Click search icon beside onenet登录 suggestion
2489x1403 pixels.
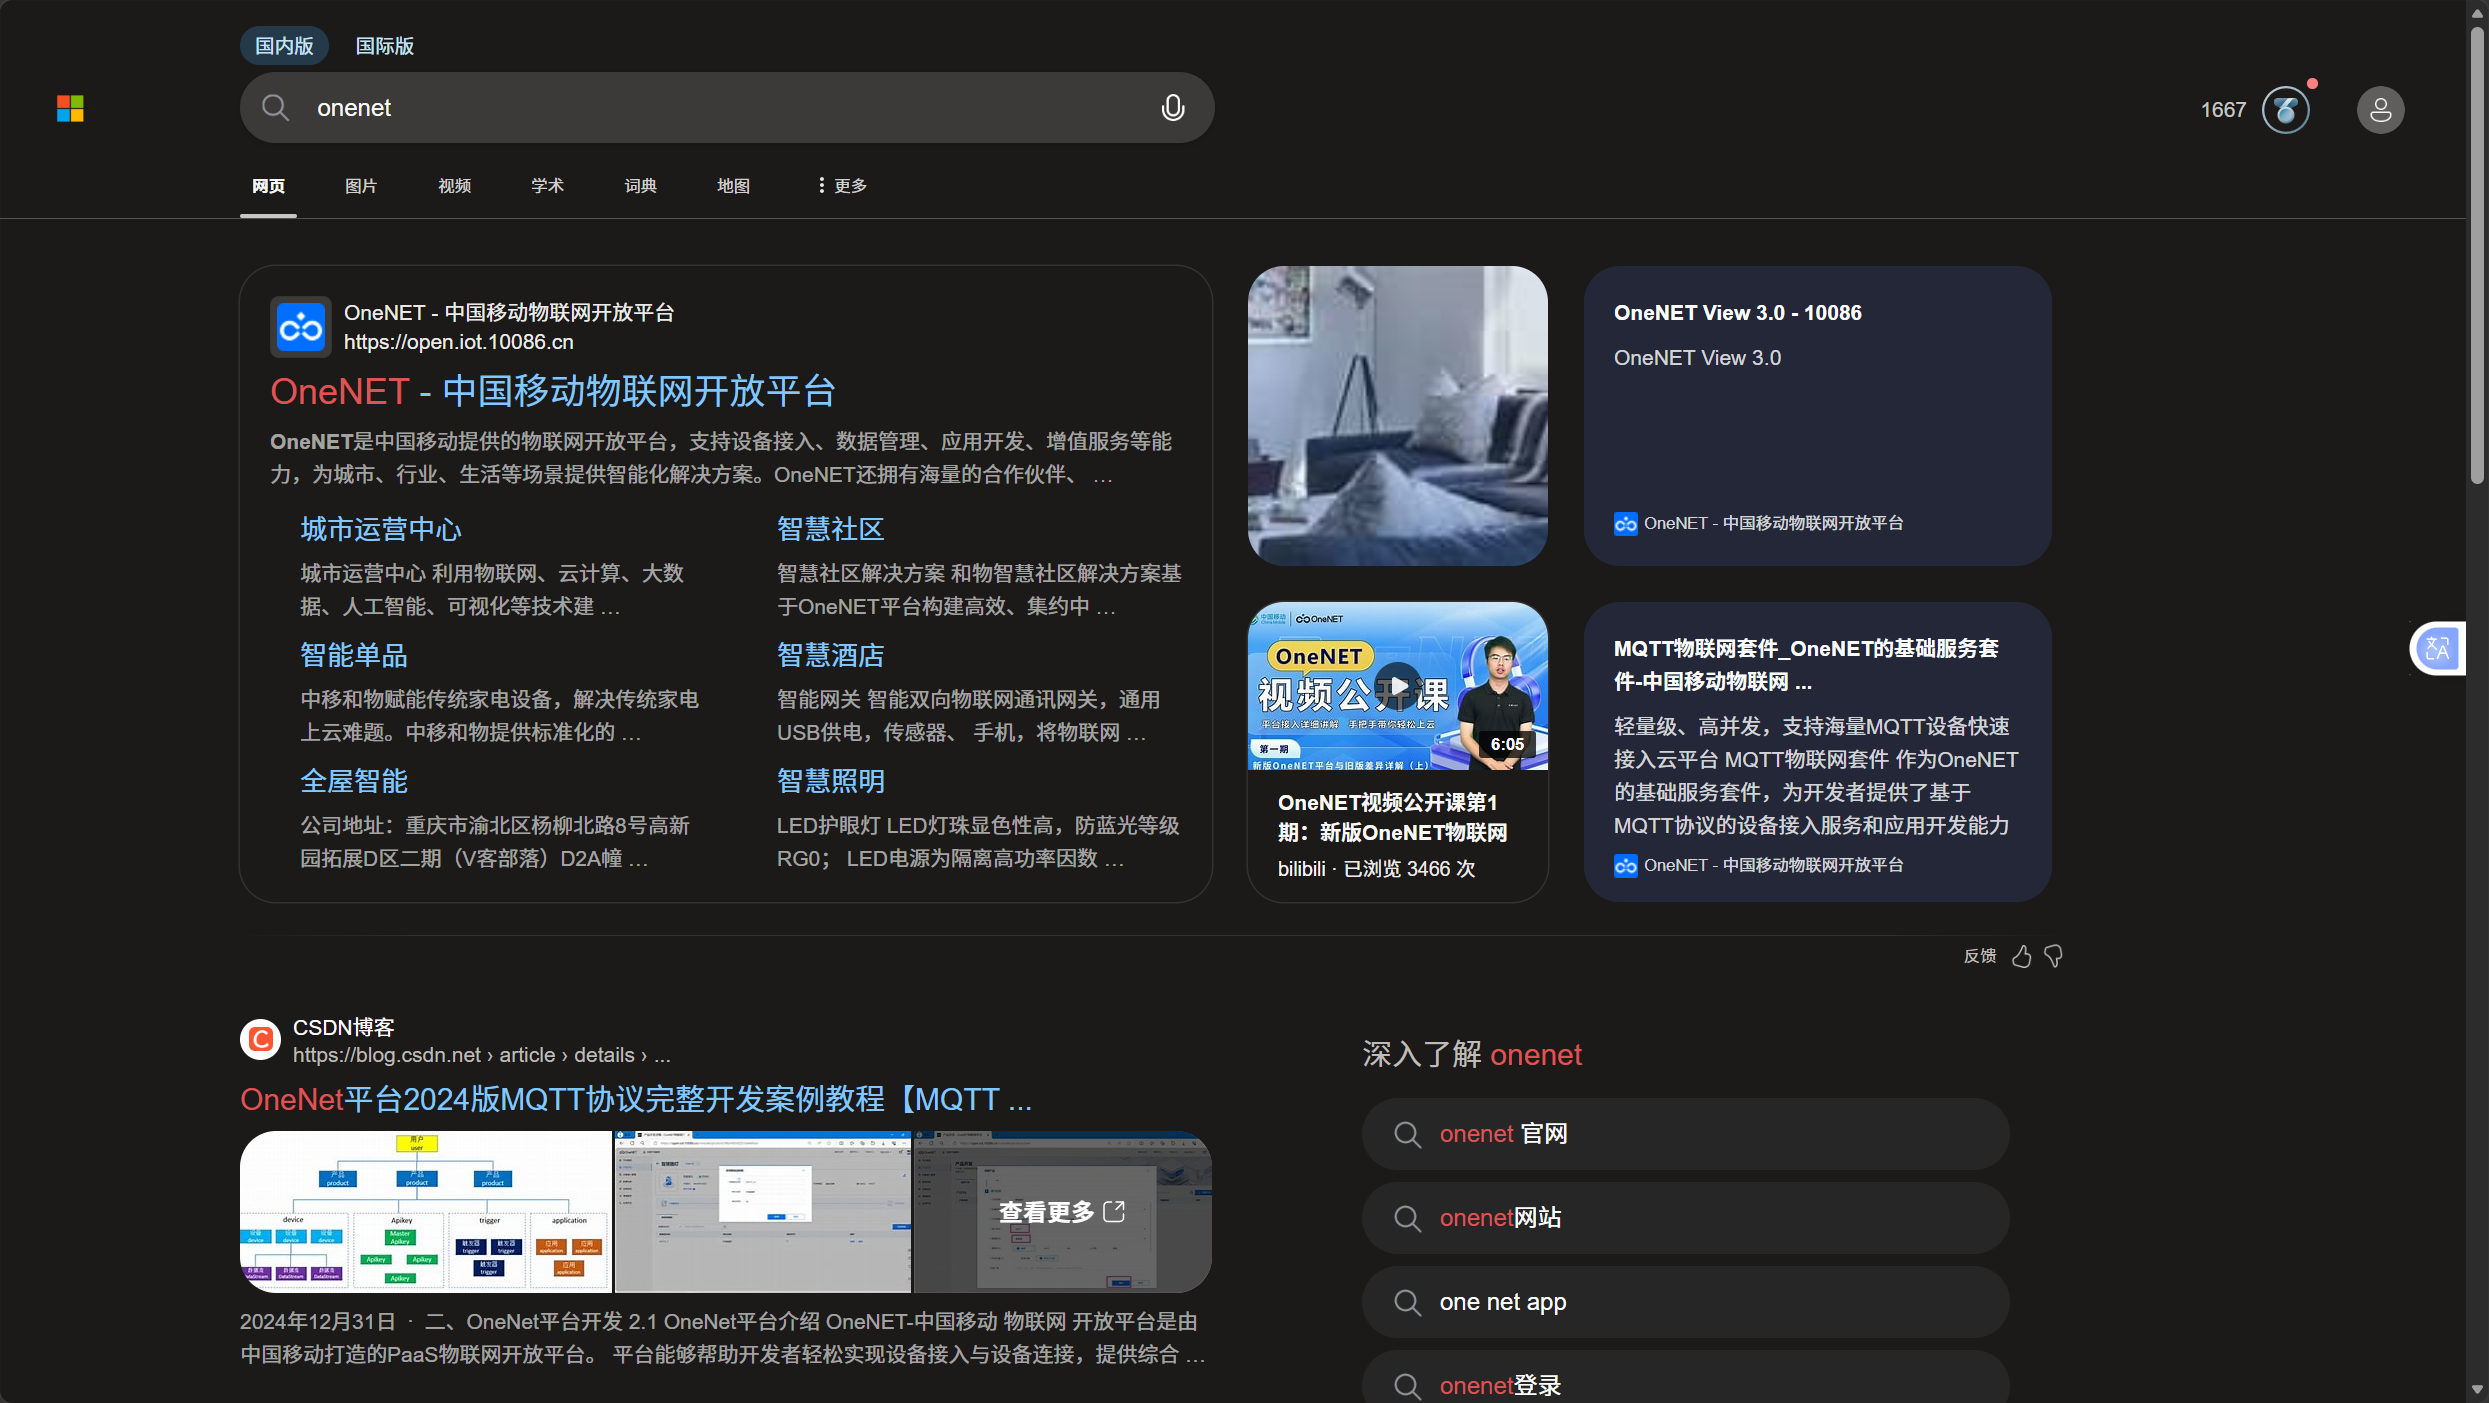[x=1407, y=1386]
